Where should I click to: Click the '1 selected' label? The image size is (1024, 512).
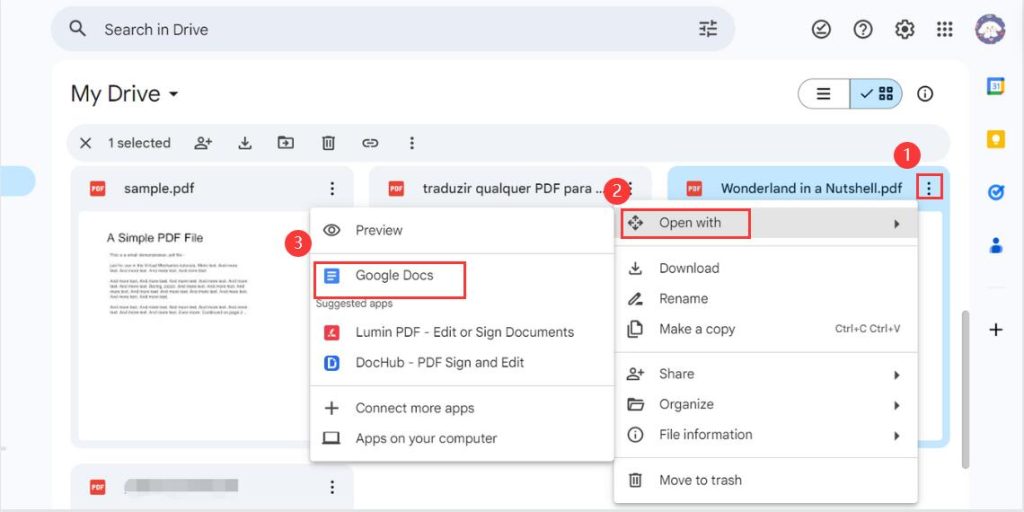[x=139, y=143]
